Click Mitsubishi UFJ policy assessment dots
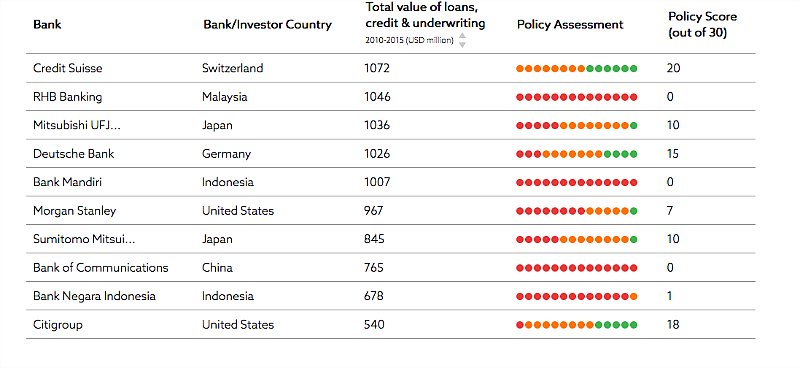Image resolution: width=800 pixels, height=368 pixels. 577,126
